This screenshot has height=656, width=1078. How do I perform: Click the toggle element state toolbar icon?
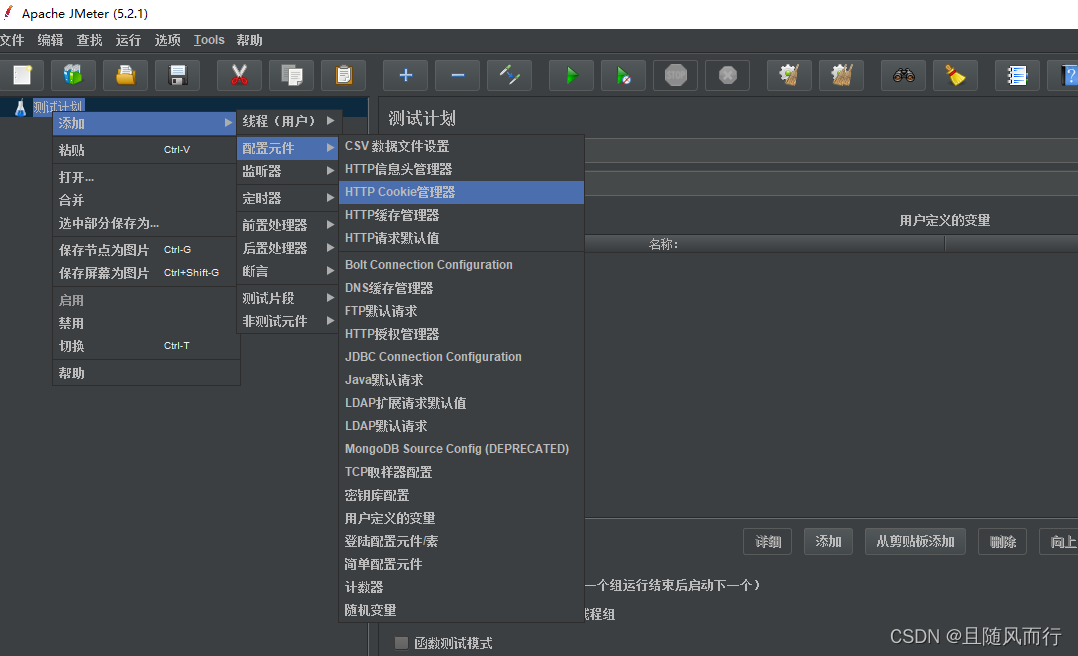(510, 75)
